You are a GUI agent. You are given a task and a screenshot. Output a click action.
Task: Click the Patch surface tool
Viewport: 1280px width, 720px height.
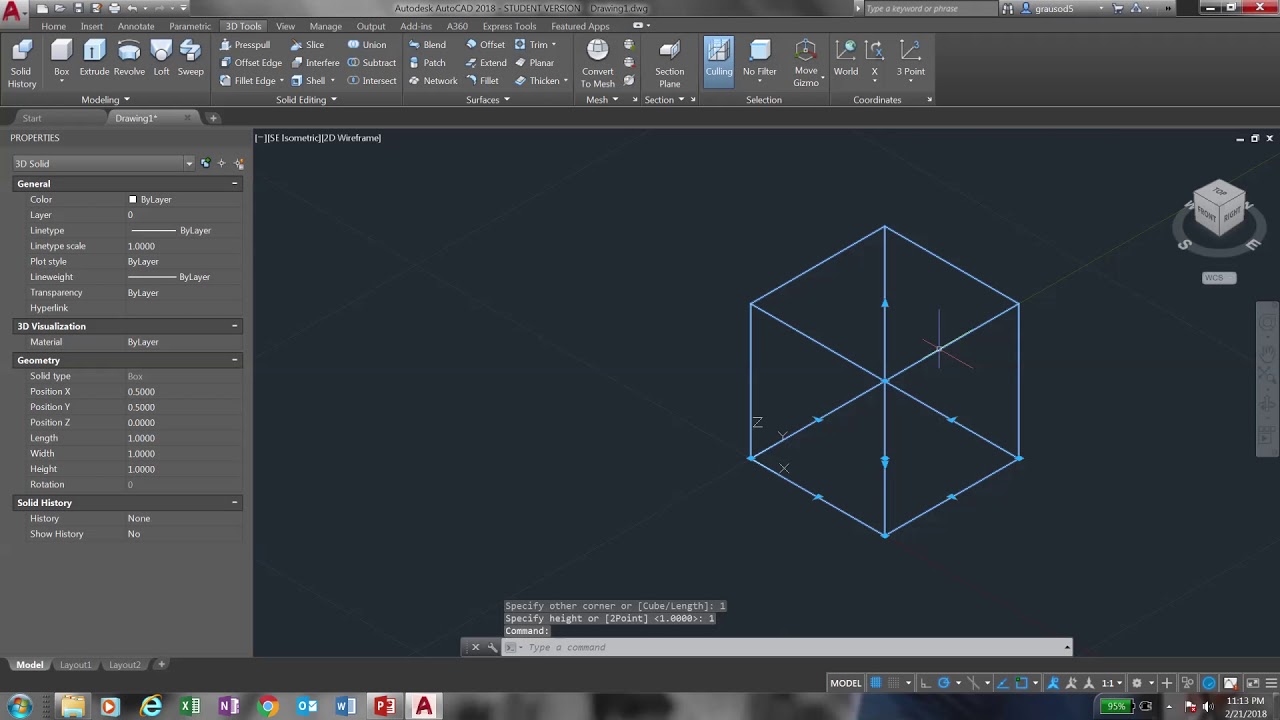(x=427, y=63)
